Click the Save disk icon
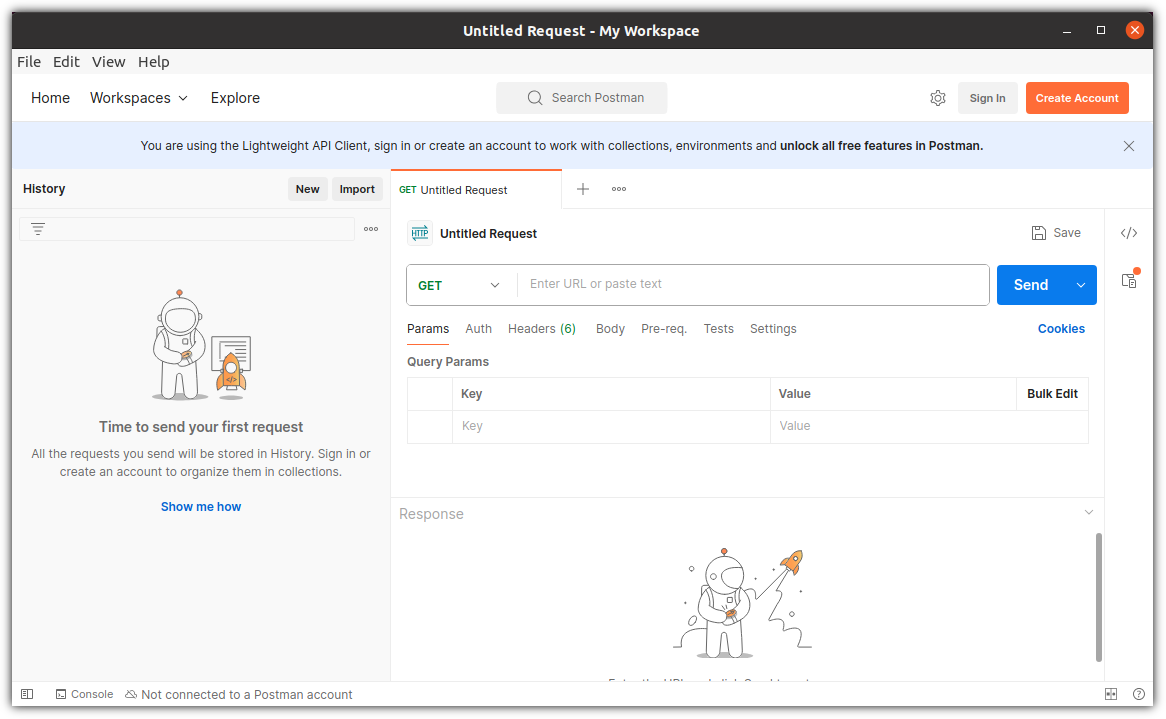The width and height of the screenshot is (1166, 719). coord(1038,233)
